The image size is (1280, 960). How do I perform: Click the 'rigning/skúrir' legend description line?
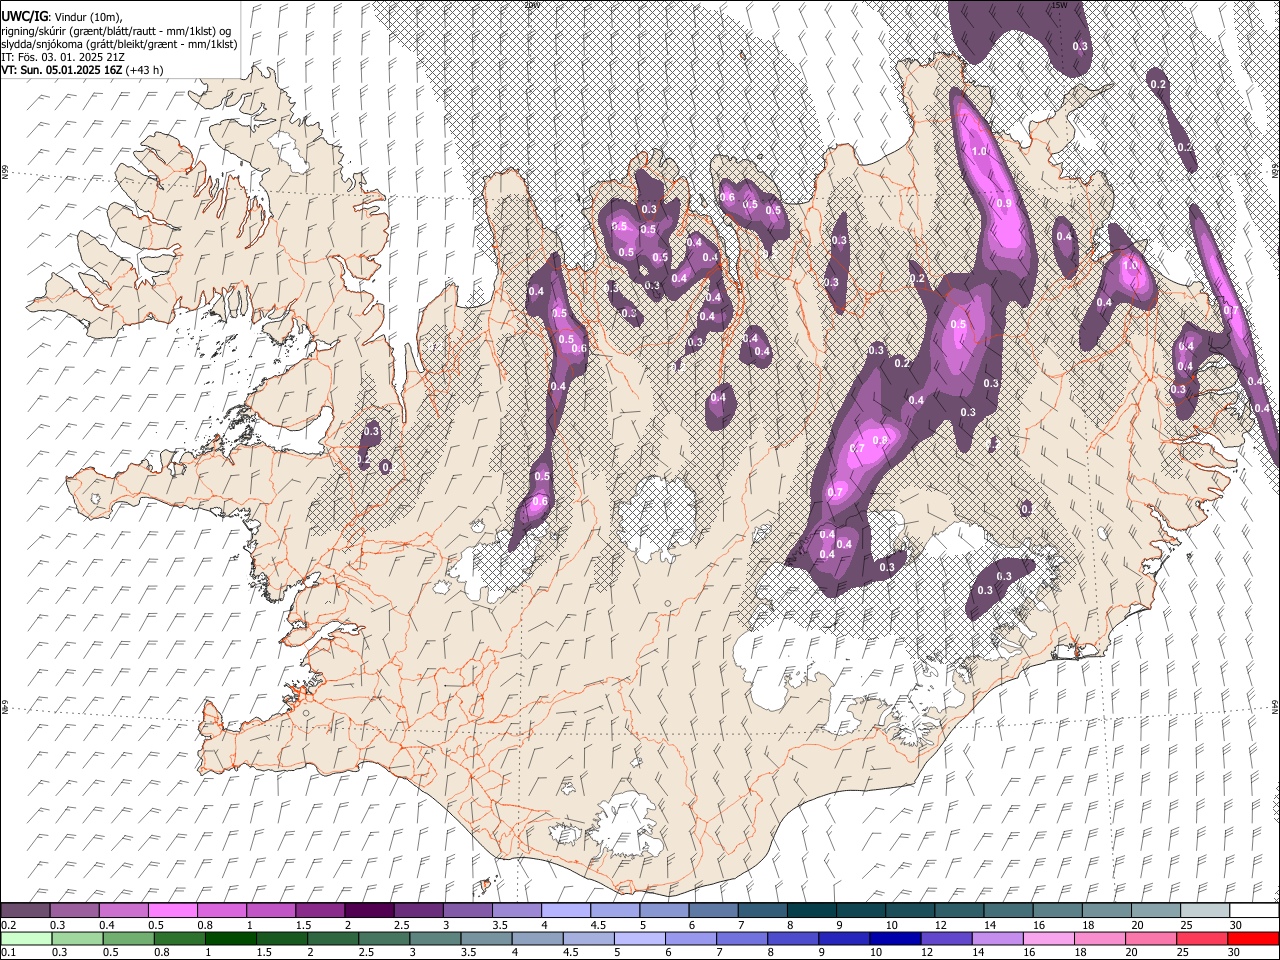[x=116, y=31]
